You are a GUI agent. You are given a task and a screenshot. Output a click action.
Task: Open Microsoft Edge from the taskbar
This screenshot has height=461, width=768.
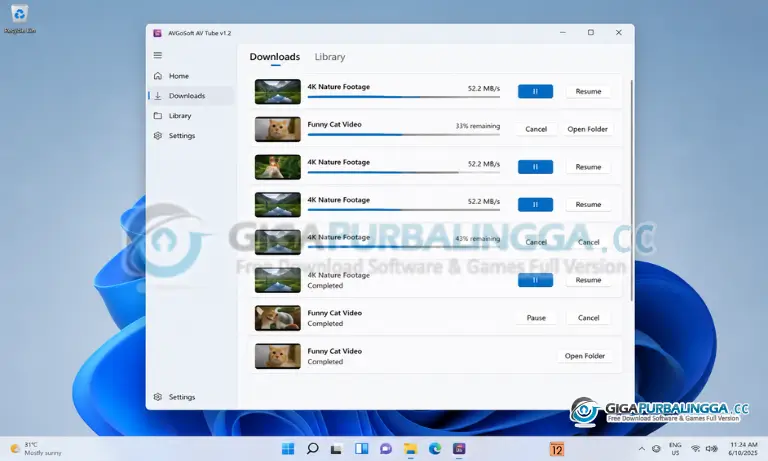click(435, 449)
